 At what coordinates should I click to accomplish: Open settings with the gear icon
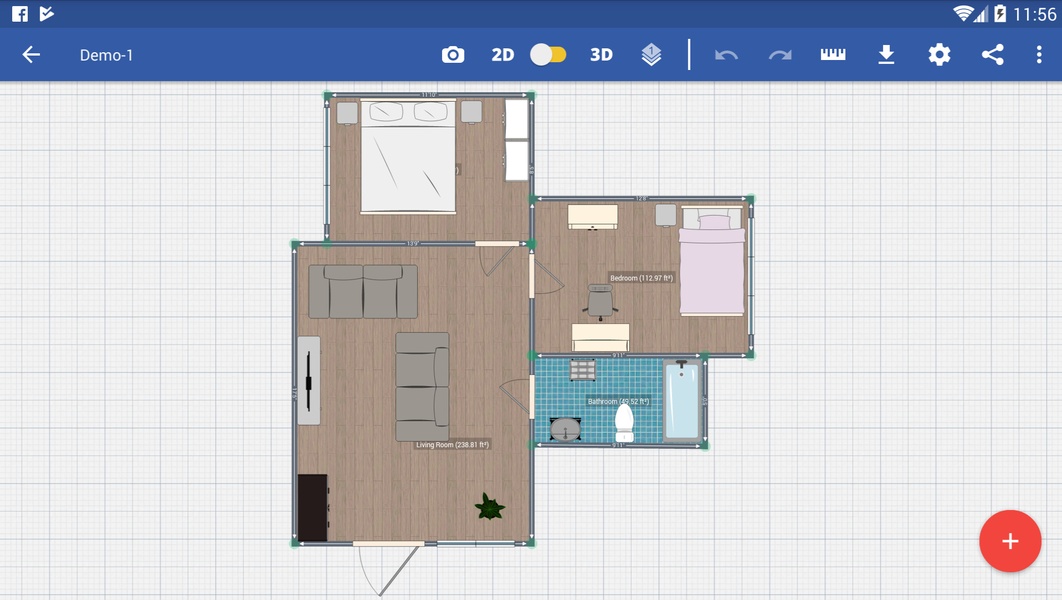click(939, 55)
